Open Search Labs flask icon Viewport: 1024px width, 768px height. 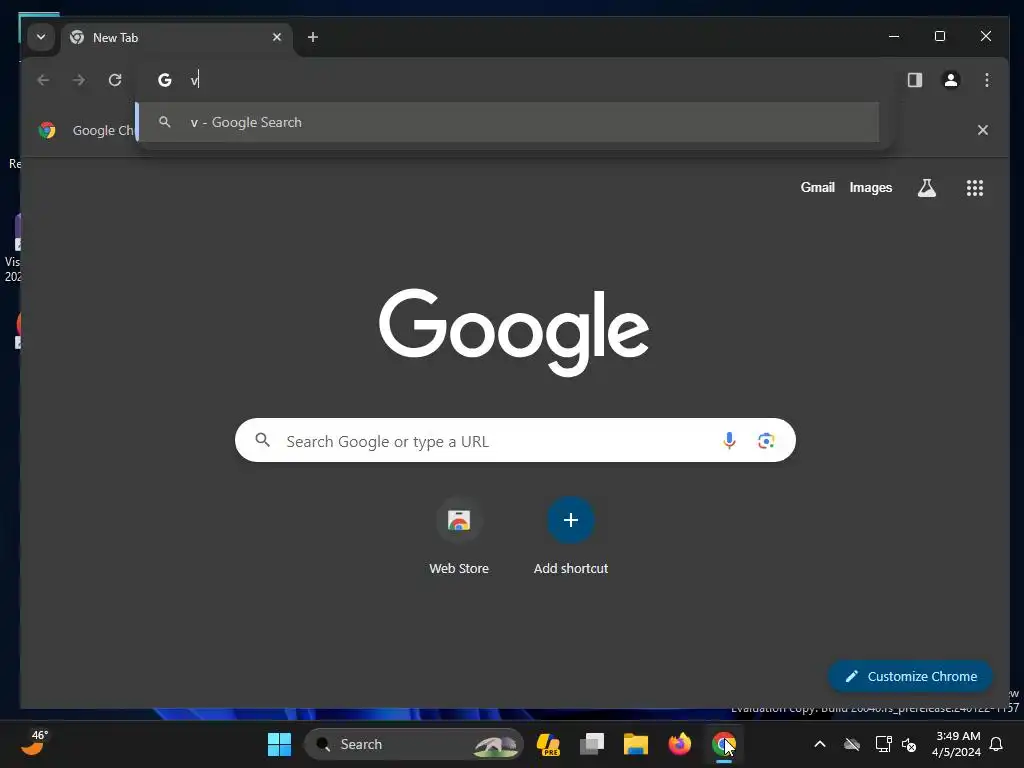tap(927, 188)
